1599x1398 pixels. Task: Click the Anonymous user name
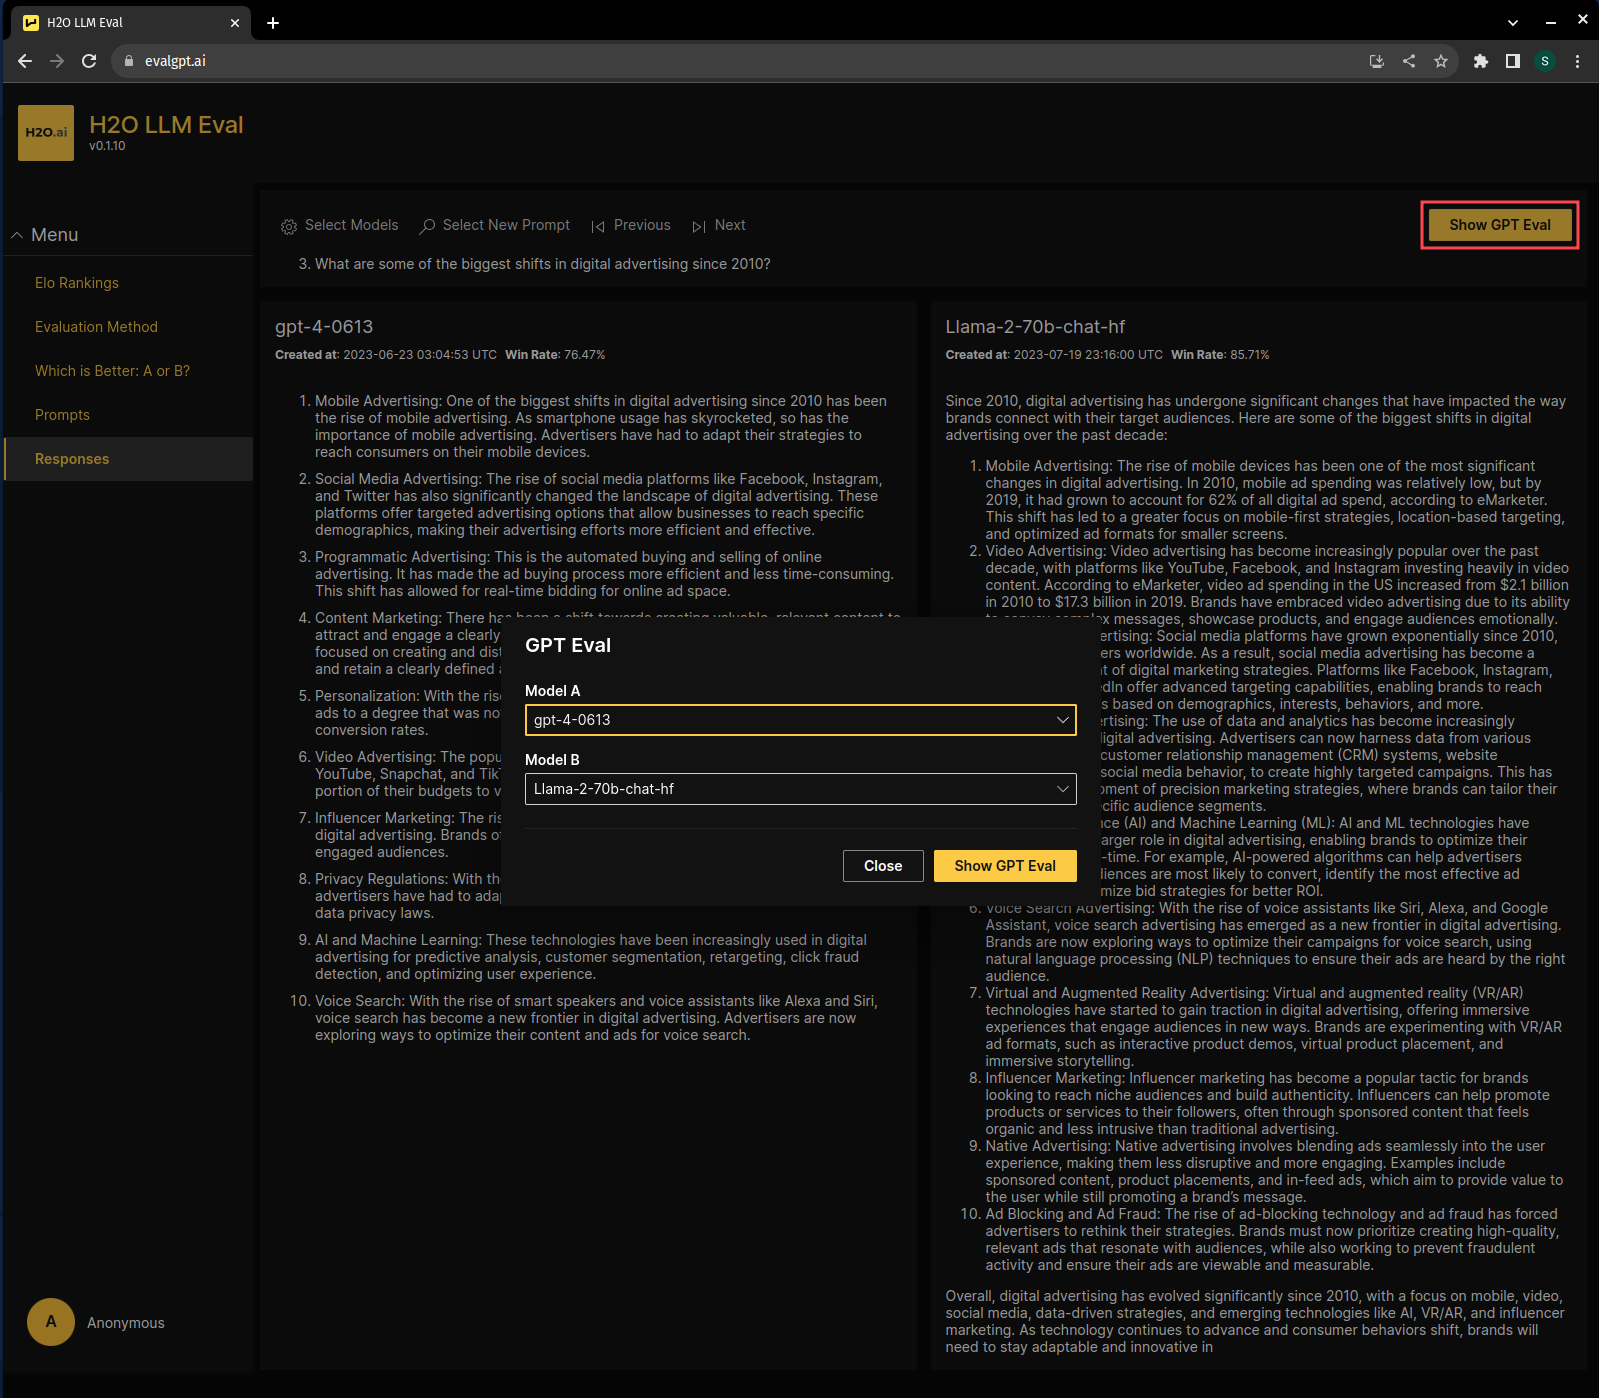(126, 1323)
